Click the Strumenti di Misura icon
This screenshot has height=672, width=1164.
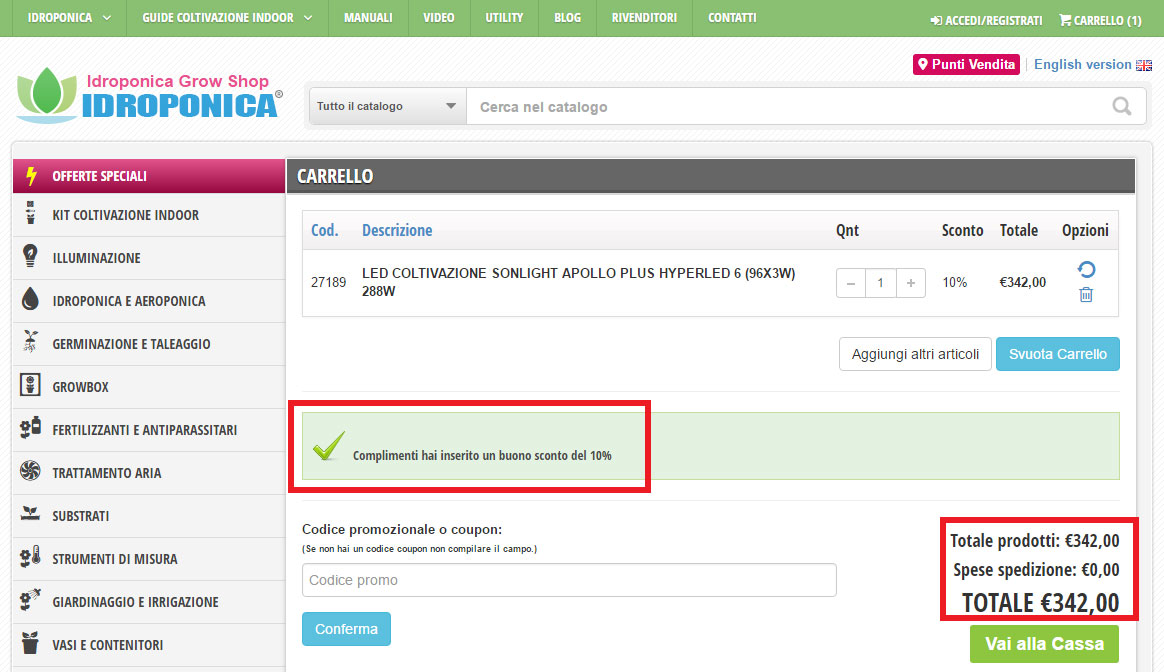30,557
